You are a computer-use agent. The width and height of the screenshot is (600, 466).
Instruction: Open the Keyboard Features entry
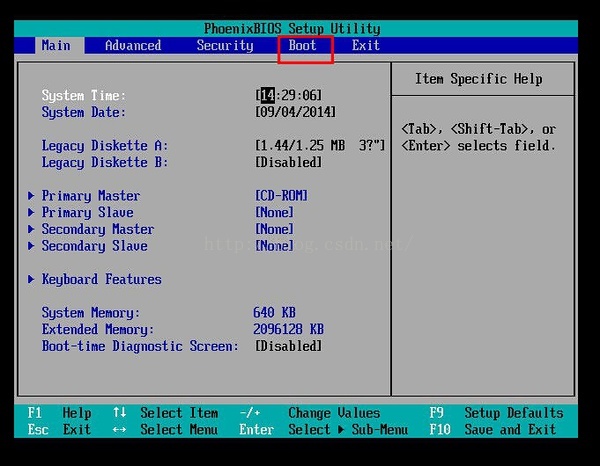coord(101,279)
